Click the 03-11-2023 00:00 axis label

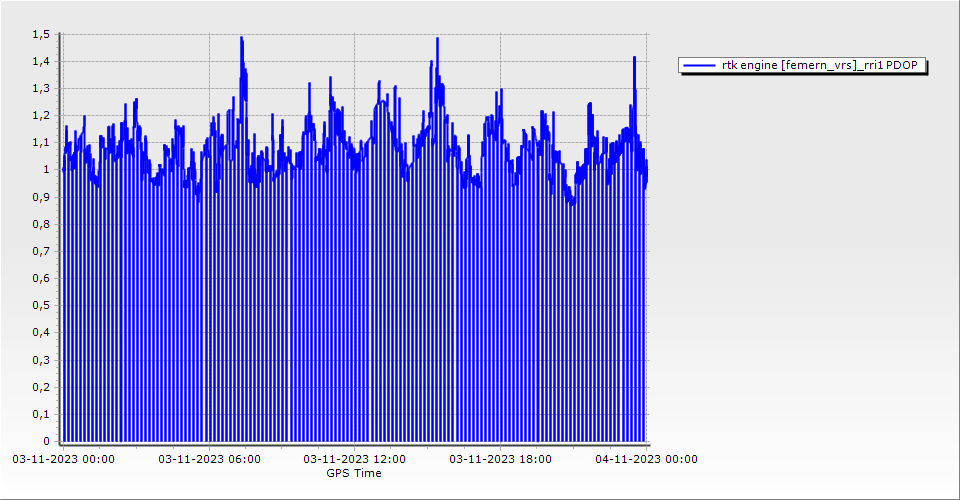pyautogui.click(x=63, y=459)
